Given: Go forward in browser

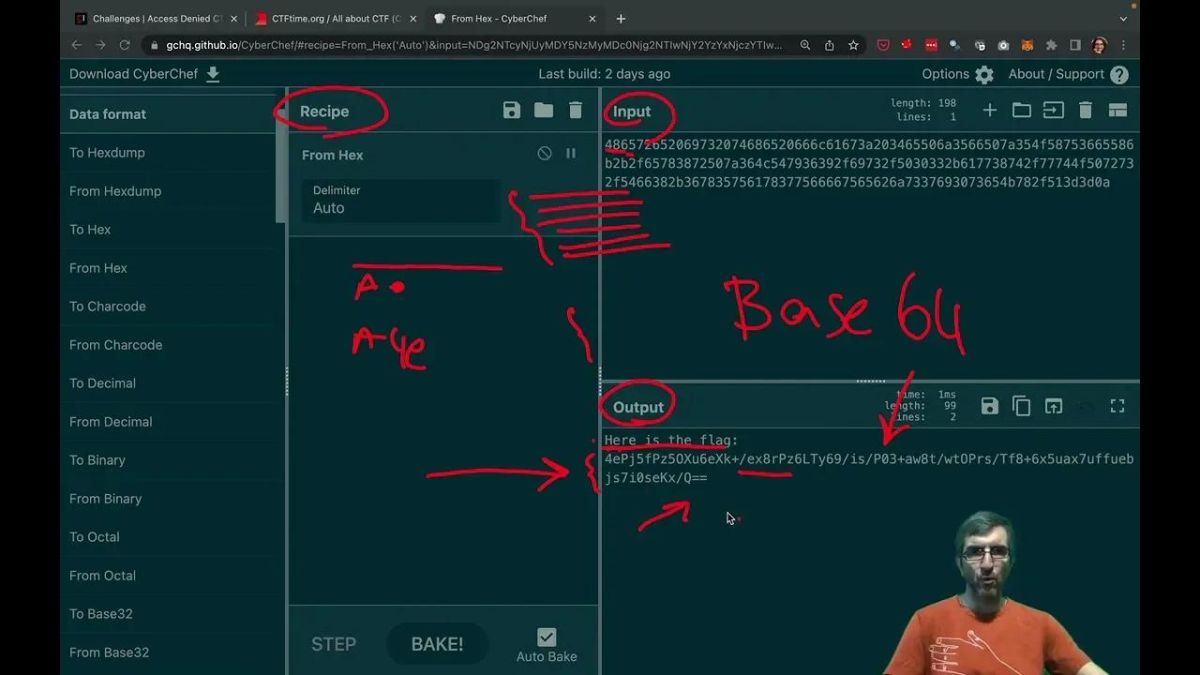Looking at the screenshot, I should pos(101,45).
